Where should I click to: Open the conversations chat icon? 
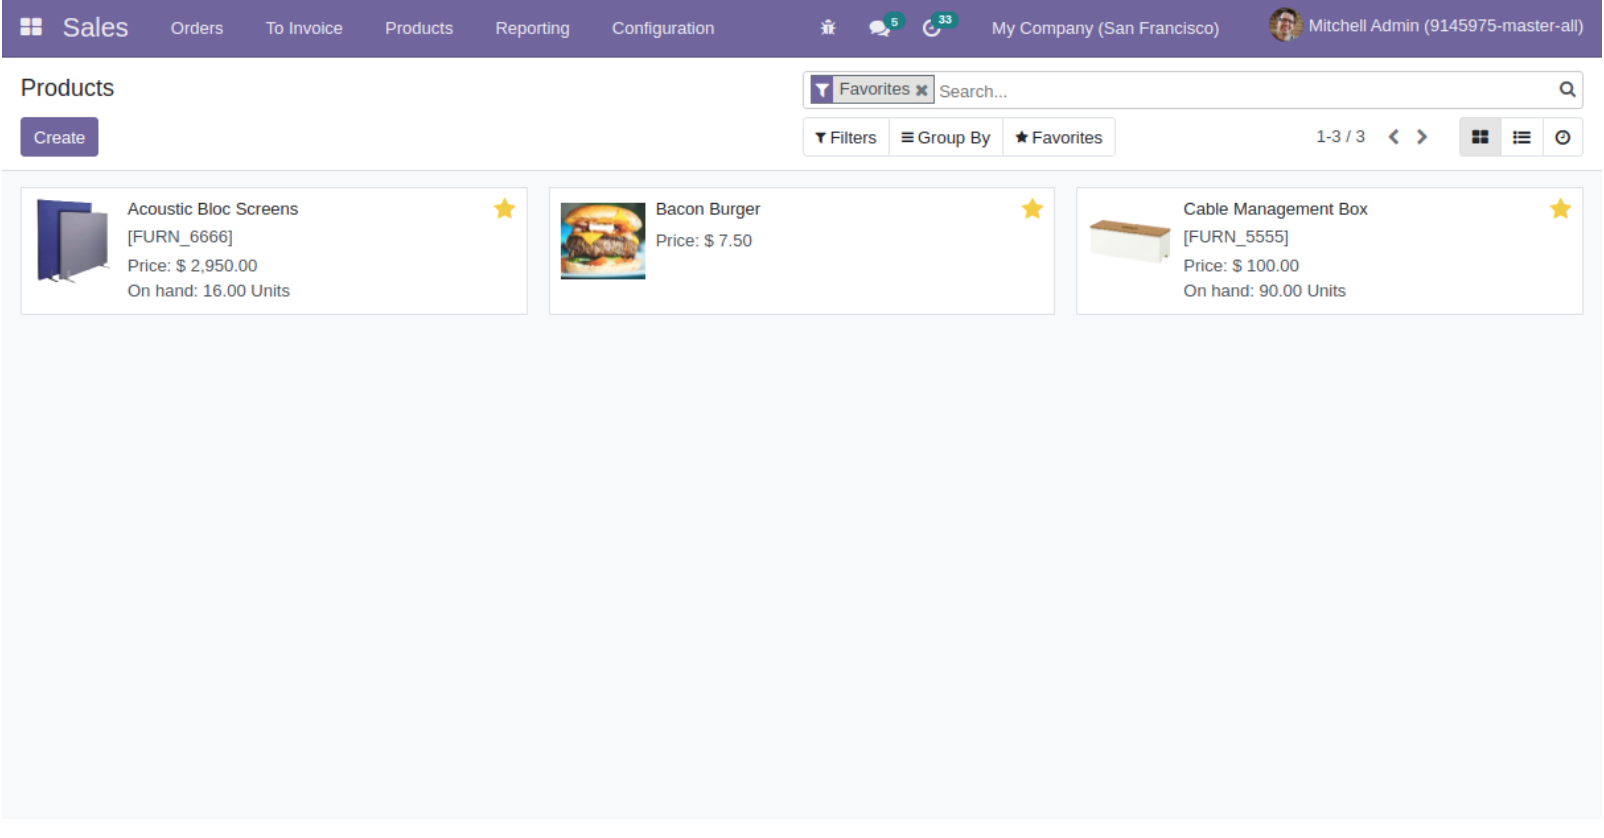pyautogui.click(x=879, y=28)
